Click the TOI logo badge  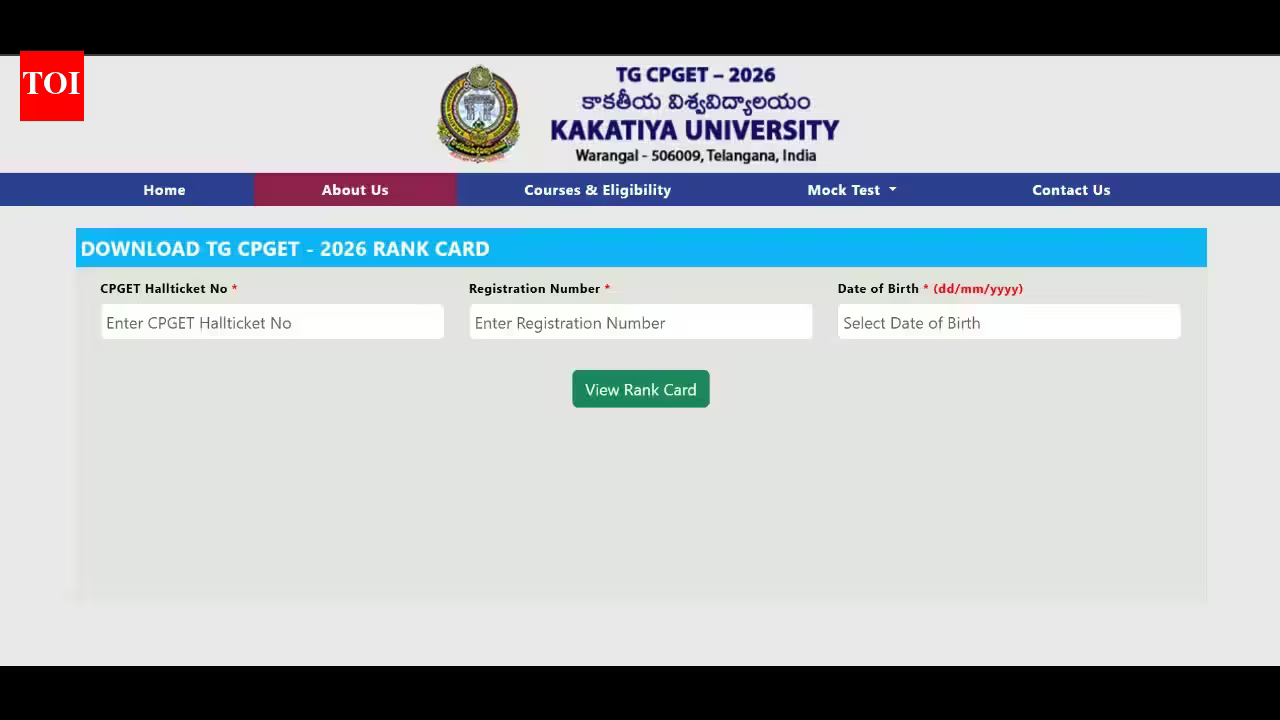coord(52,86)
